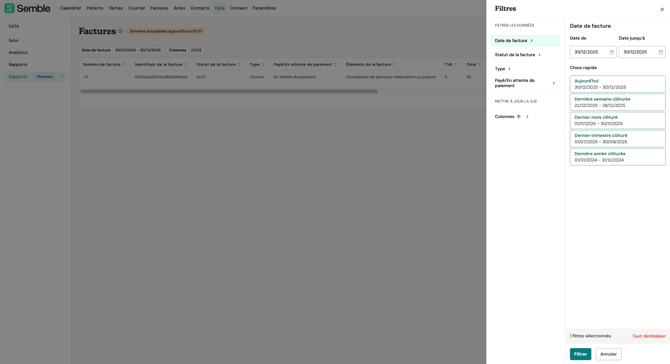Open the Calendrier menu
The width and height of the screenshot is (670, 364).
71,8
